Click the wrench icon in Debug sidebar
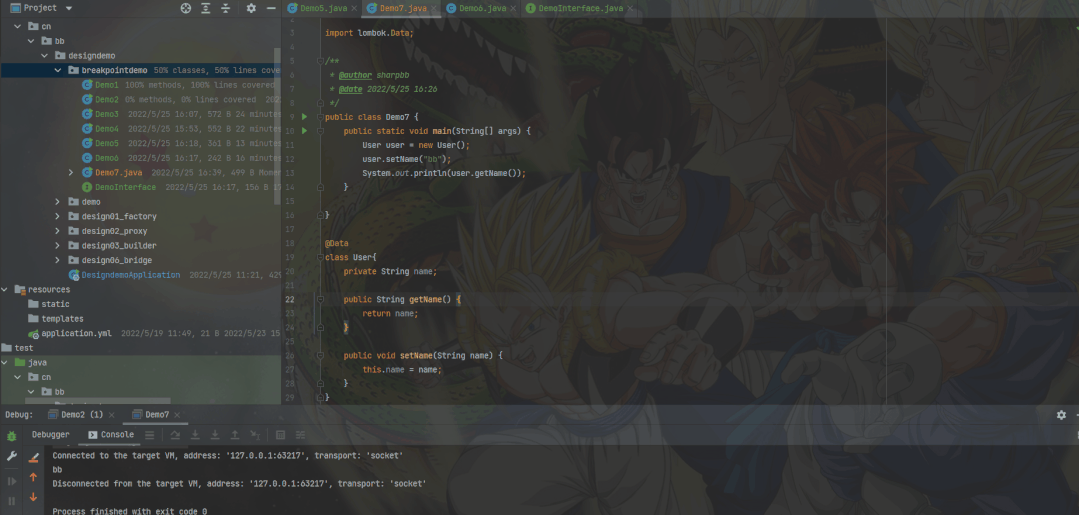1079x515 pixels. coord(12,456)
